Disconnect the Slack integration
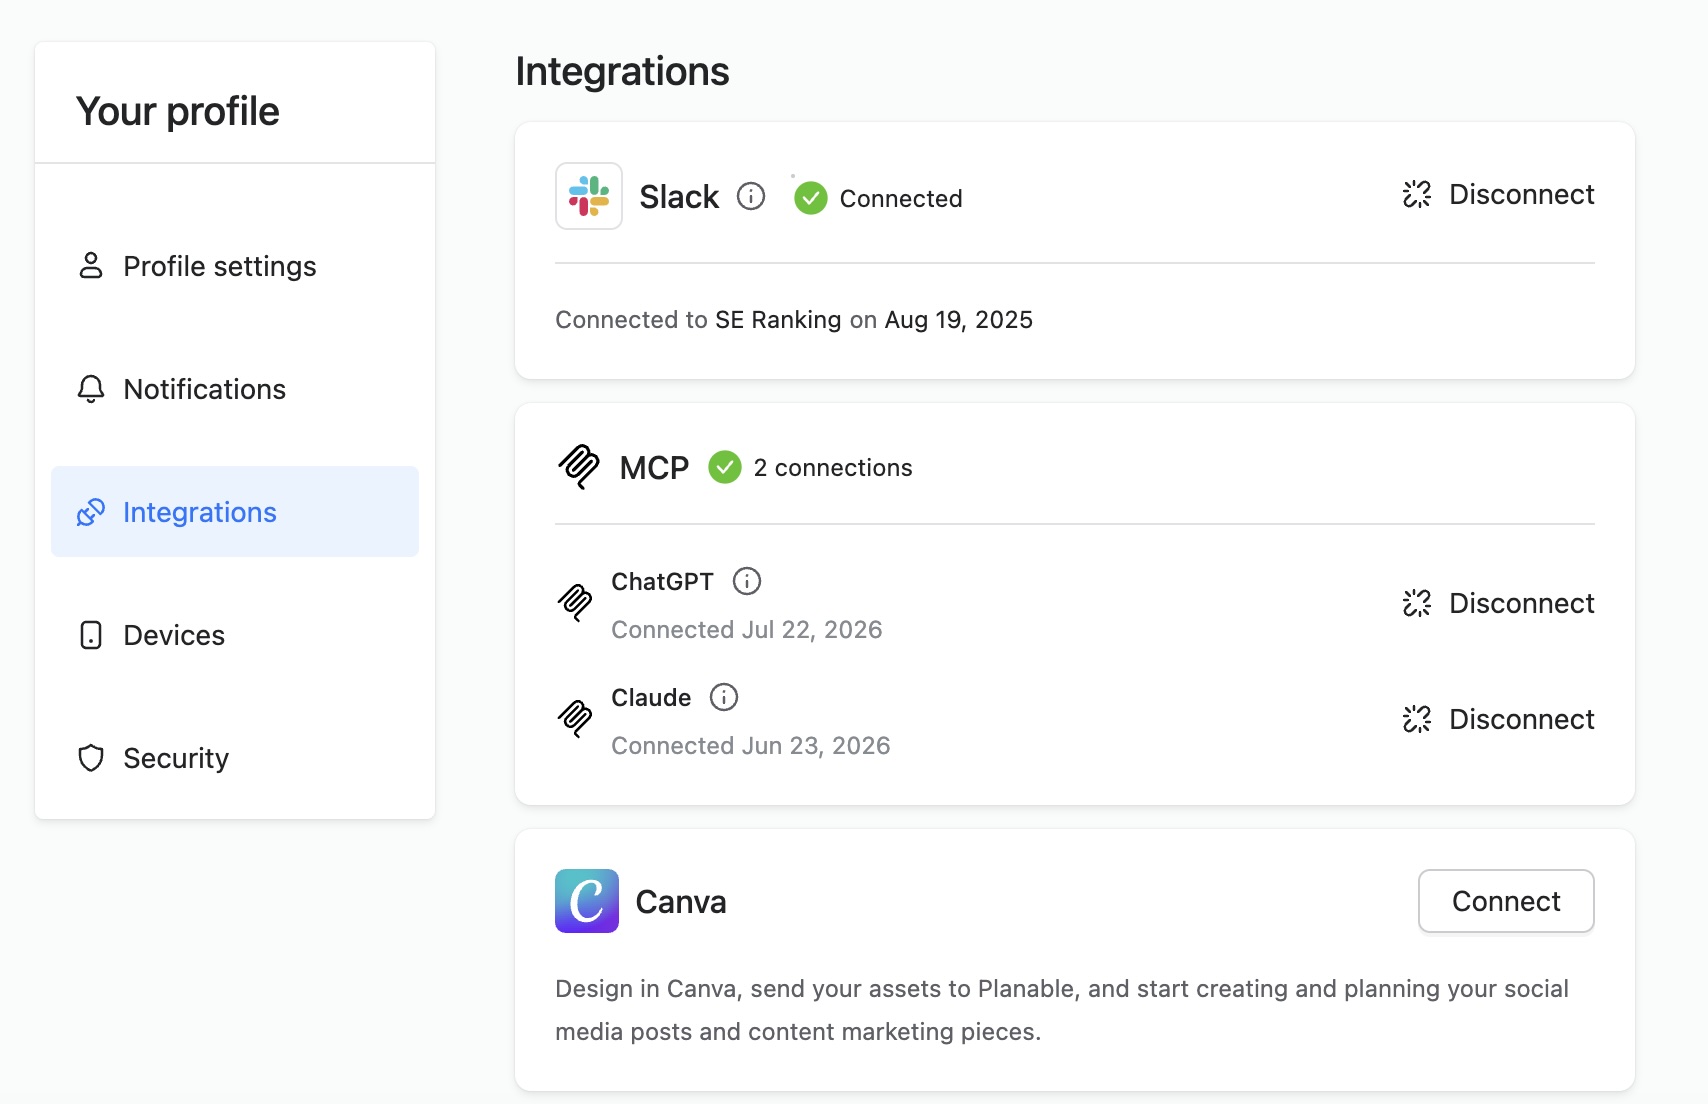The height and width of the screenshot is (1104, 1708). point(1498,194)
